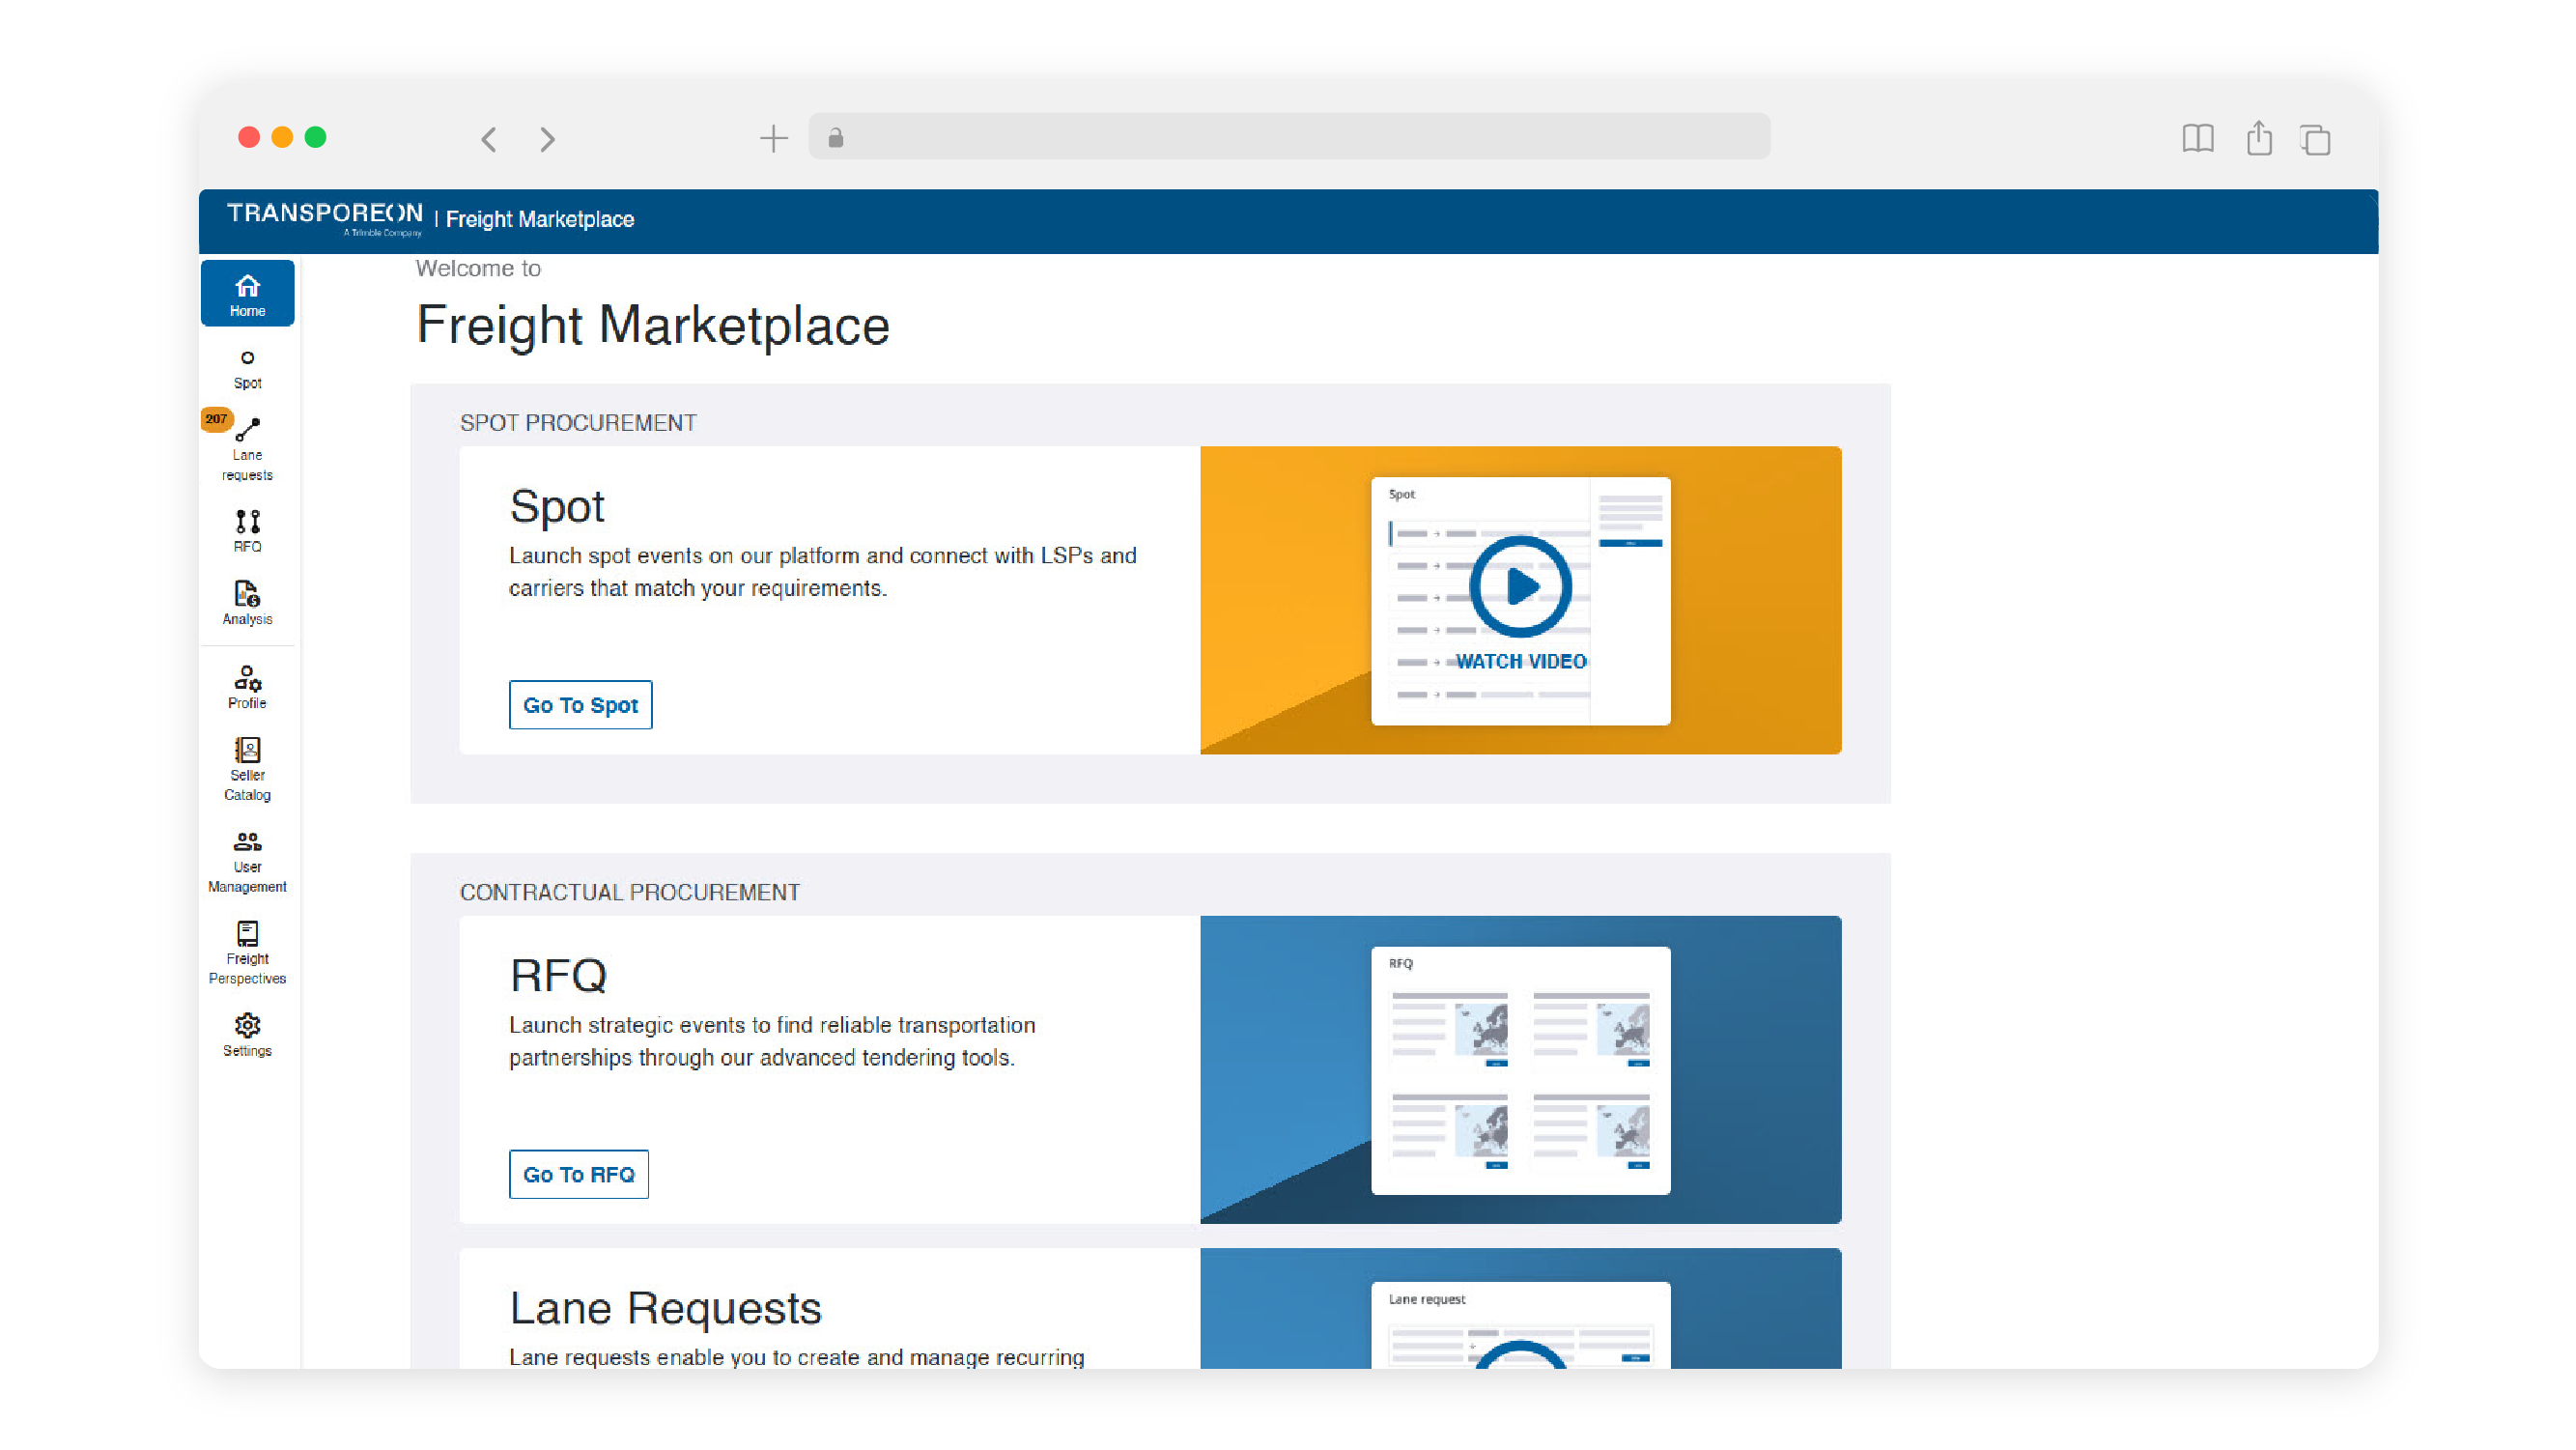Click the browser forward arrow
The height and width of the screenshot is (1450, 2576).
[x=547, y=139]
